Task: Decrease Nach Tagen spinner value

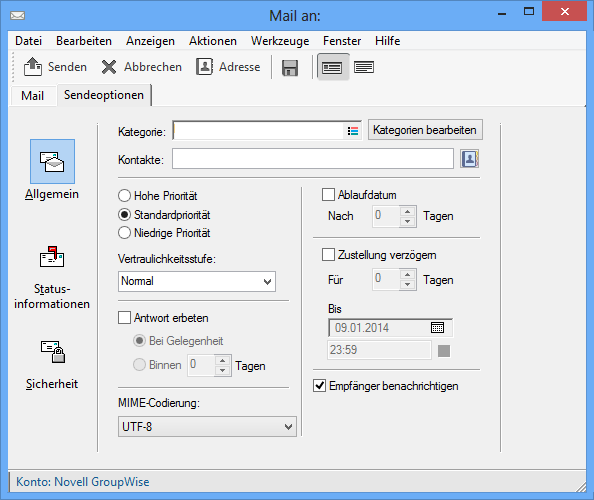Action: pos(408,221)
